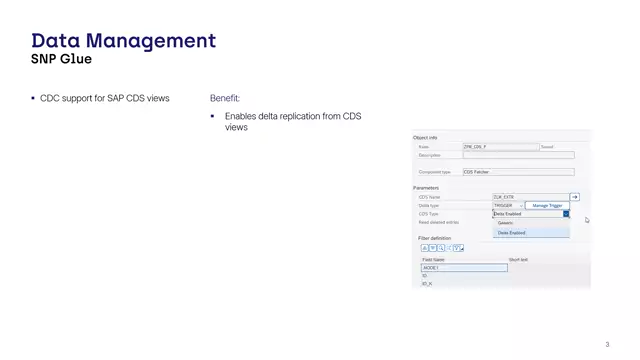
Task: Click the Manage Trigger button
Action: pos(547,206)
